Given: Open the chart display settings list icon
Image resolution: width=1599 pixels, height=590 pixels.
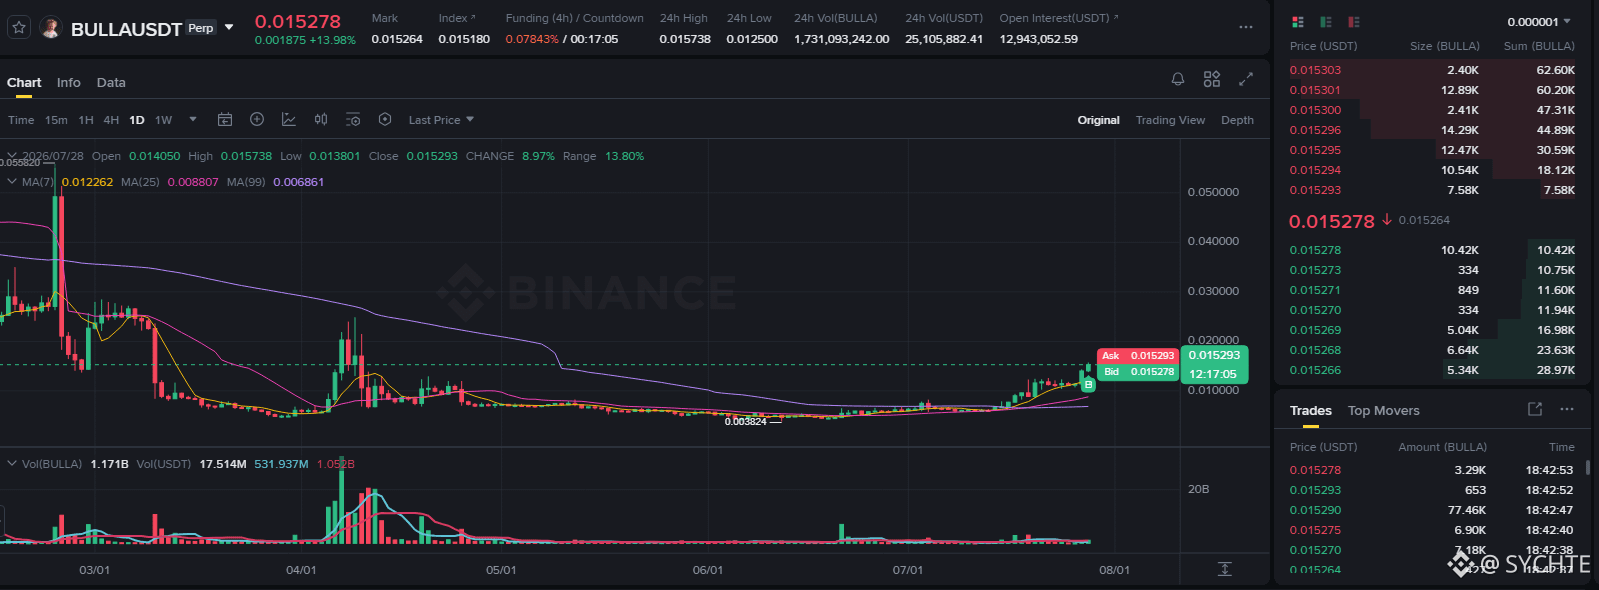Looking at the screenshot, I should click(353, 120).
